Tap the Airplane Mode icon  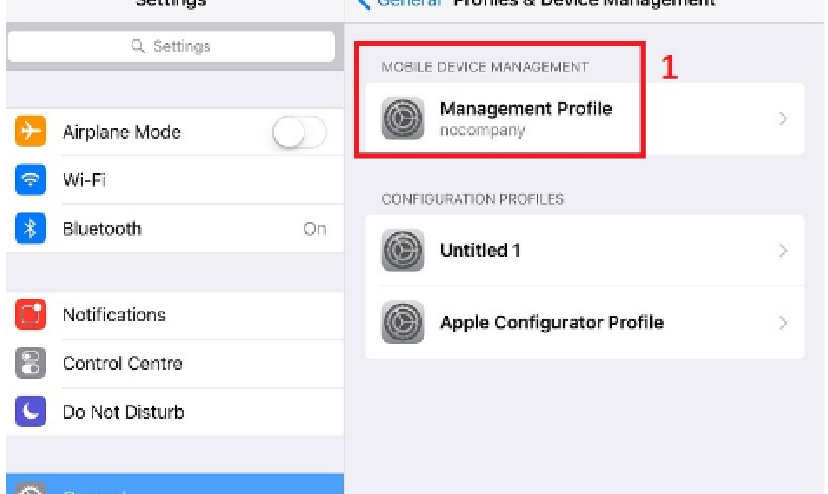(31, 132)
